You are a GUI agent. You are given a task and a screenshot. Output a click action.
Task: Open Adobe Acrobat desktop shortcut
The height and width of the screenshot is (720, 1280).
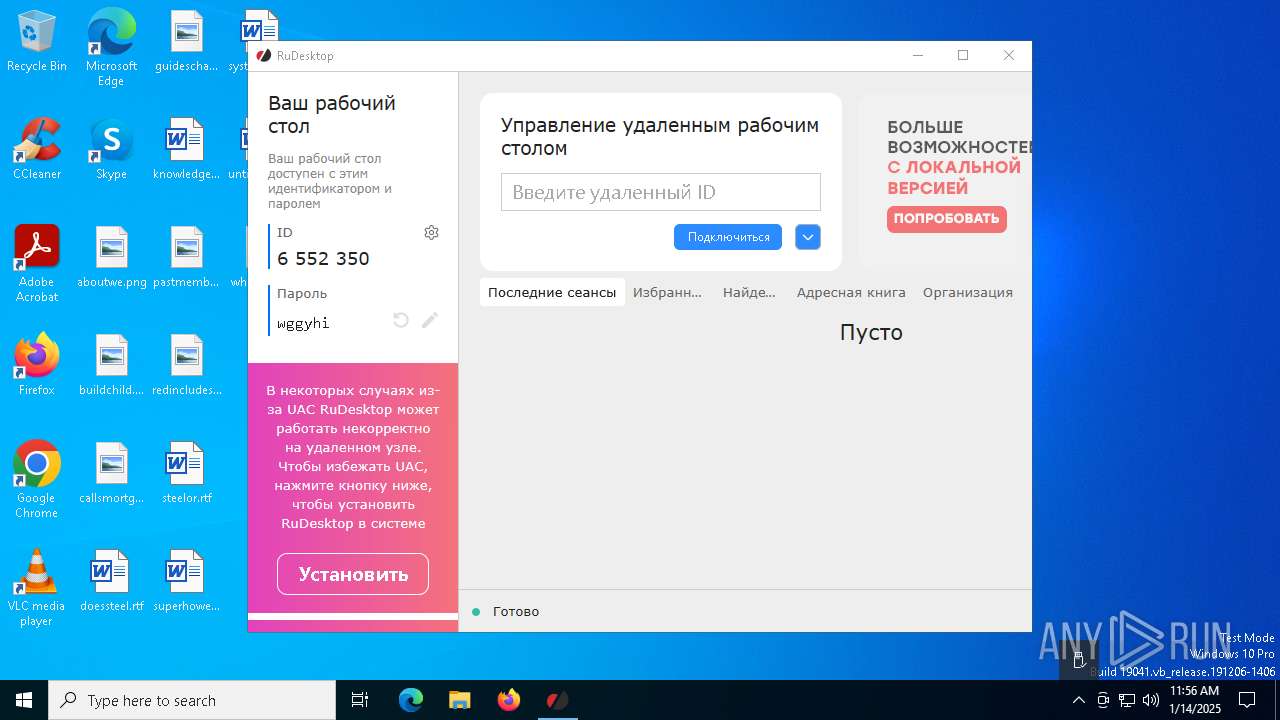pyautogui.click(x=37, y=264)
